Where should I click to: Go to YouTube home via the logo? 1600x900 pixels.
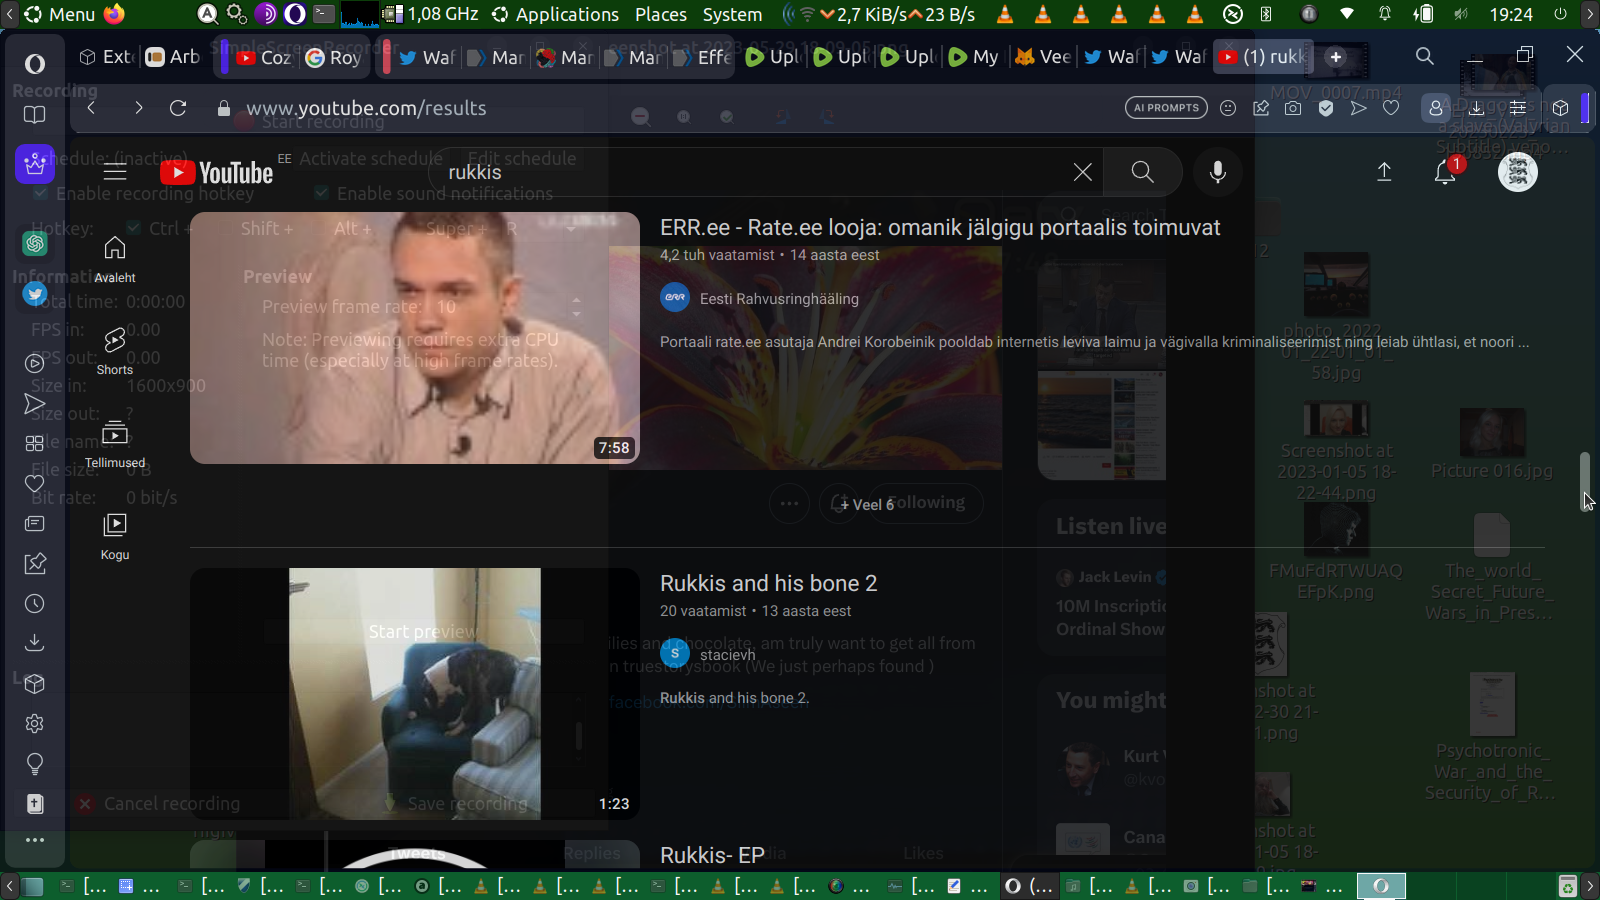pos(216,173)
